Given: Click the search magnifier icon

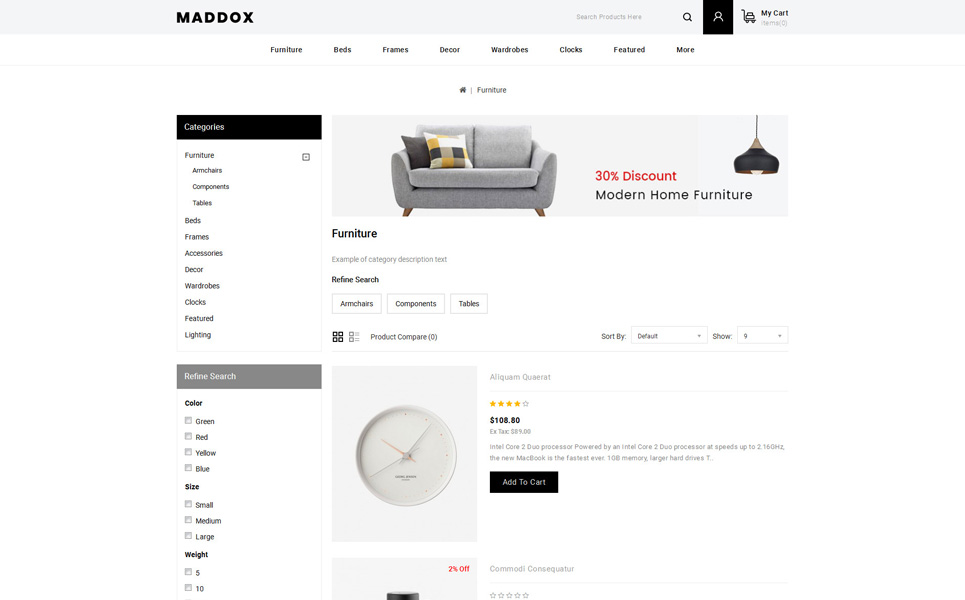Looking at the screenshot, I should point(687,17).
